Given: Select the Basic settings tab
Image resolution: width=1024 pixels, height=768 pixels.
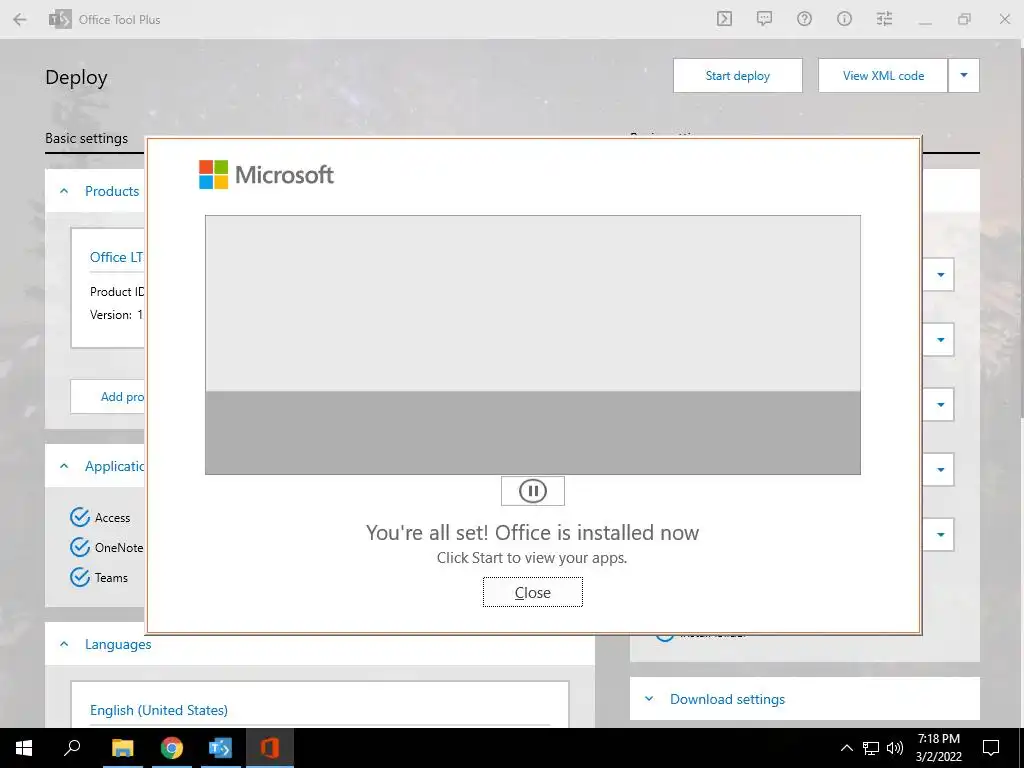Looking at the screenshot, I should pyautogui.click(x=86, y=138).
